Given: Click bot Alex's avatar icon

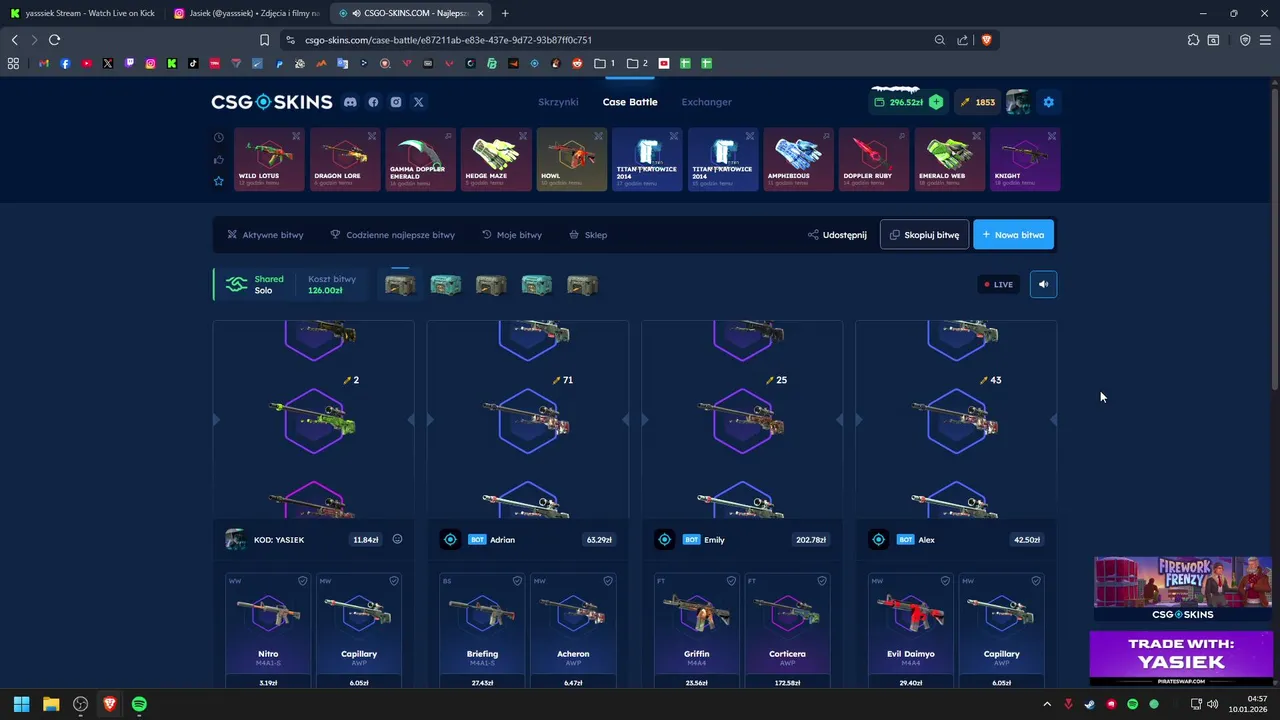Looking at the screenshot, I should click(x=878, y=540).
